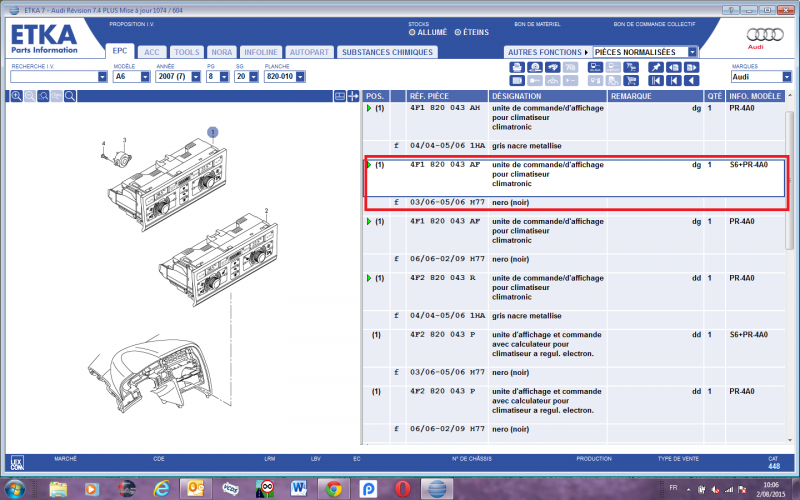This screenshot has width=800, height=500.
Task: Select part number 4F2 820 043 R
Action: point(443,278)
